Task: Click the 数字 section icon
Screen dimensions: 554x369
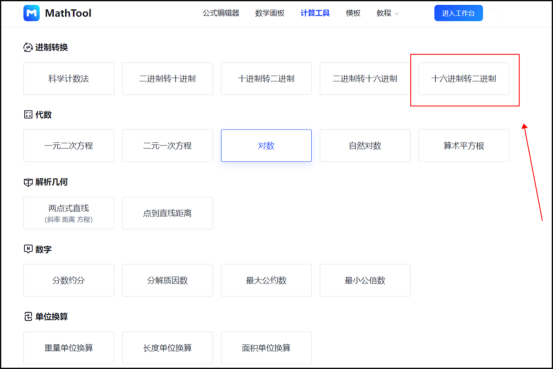Action: point(28,249)
